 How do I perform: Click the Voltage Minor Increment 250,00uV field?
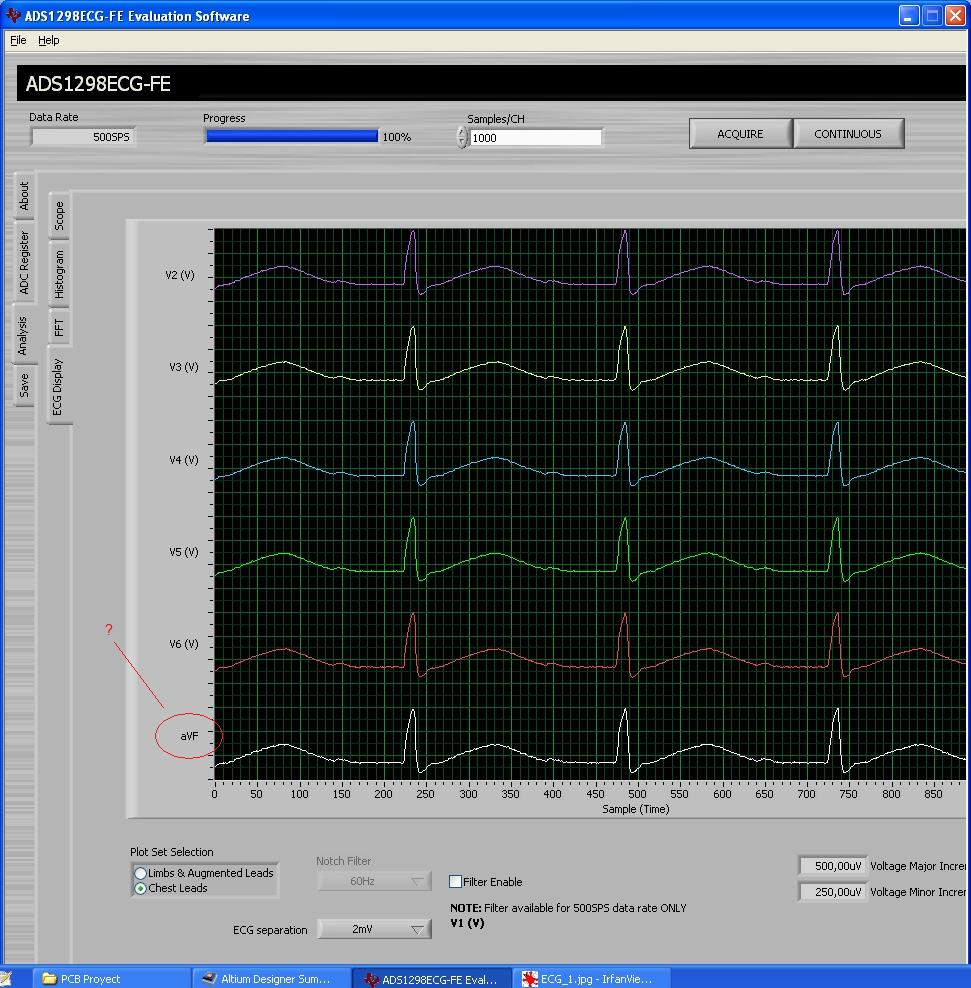(x=832, y=892)
